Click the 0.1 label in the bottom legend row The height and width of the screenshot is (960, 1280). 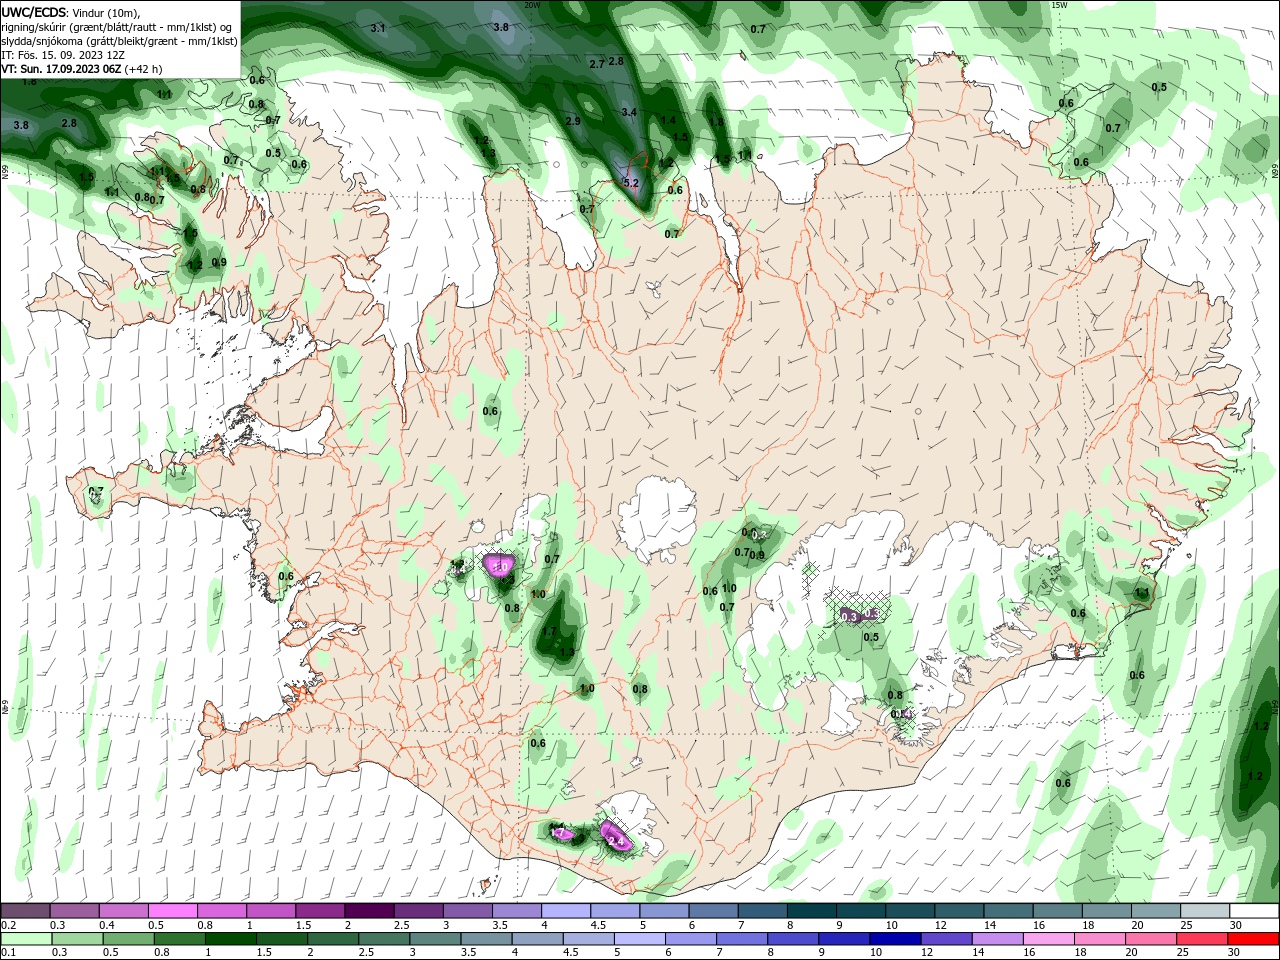[9, 953]
